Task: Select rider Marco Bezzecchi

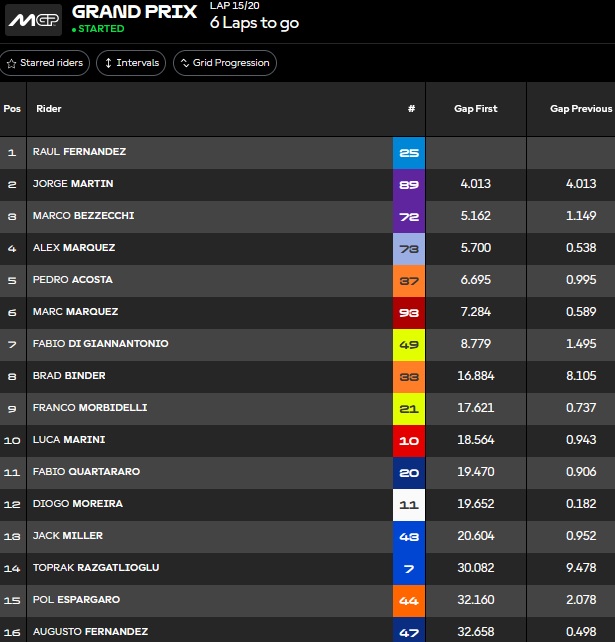Action: [84, 215]
